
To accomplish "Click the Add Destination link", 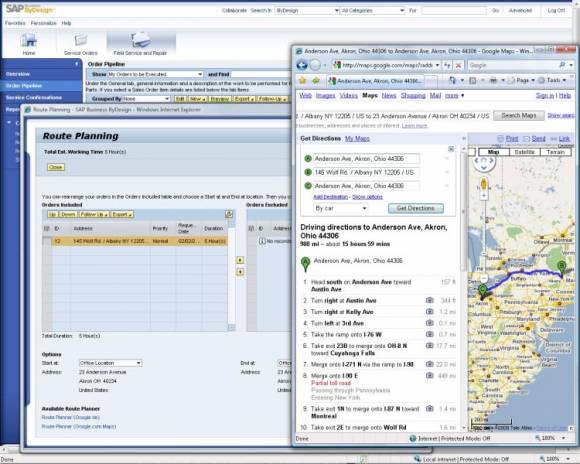I will 330,197.
